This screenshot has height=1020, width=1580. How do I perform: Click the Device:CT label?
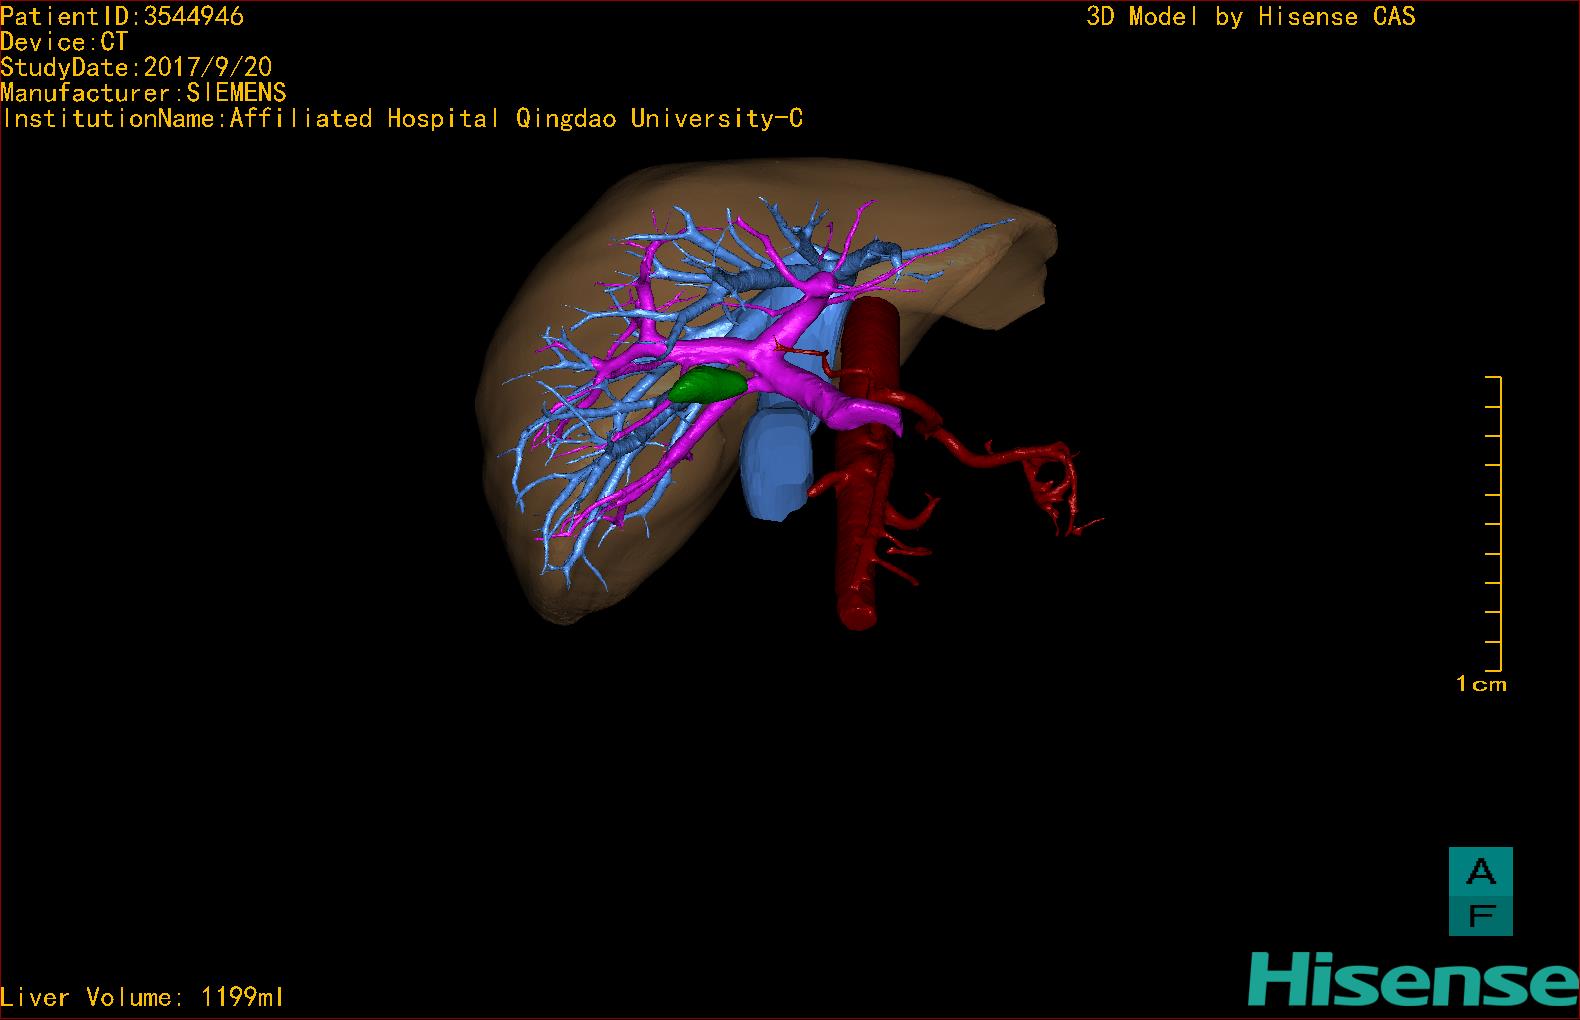click(64, 42)
